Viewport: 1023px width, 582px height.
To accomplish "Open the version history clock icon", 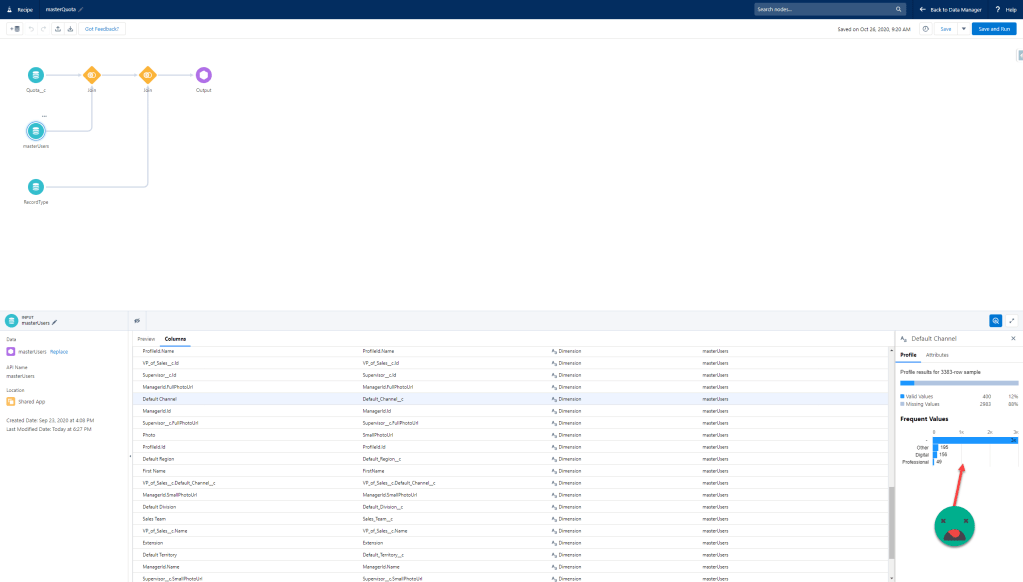I will [x=925, y=29].
